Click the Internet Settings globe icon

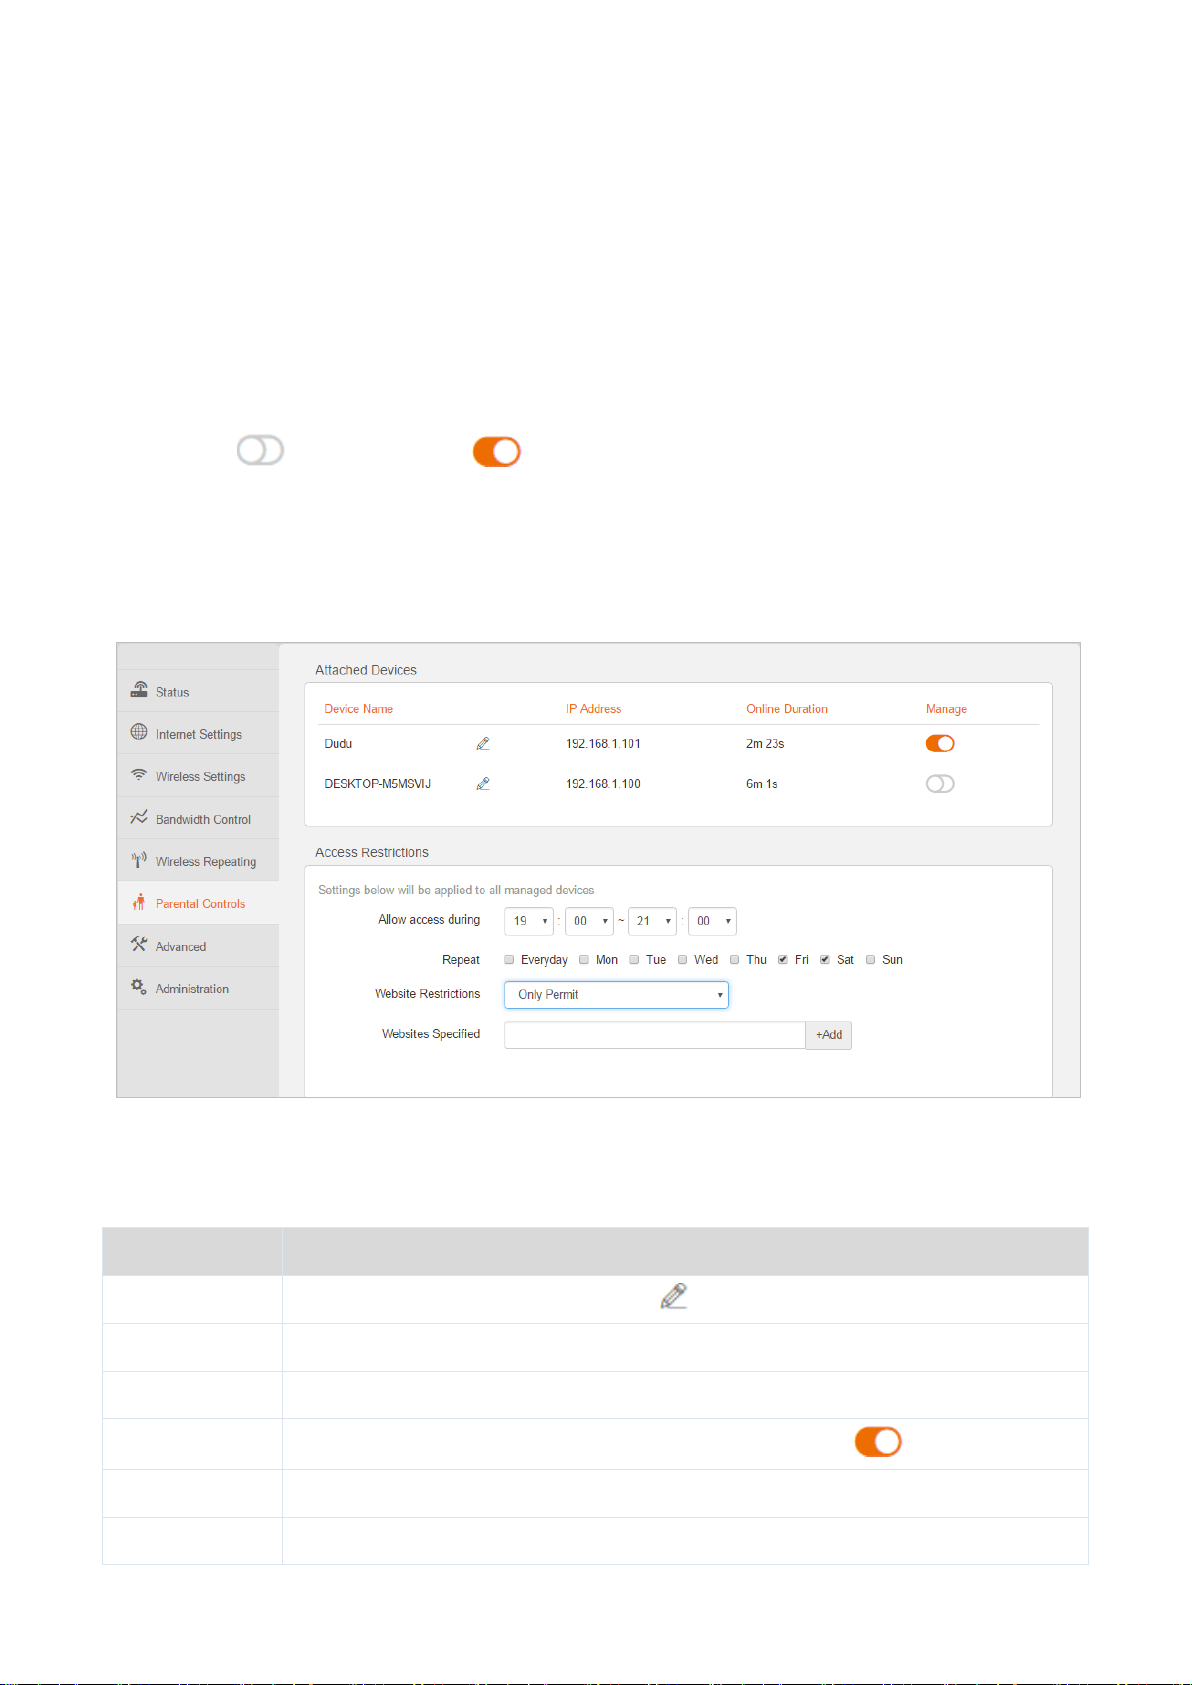click(139, 732)
